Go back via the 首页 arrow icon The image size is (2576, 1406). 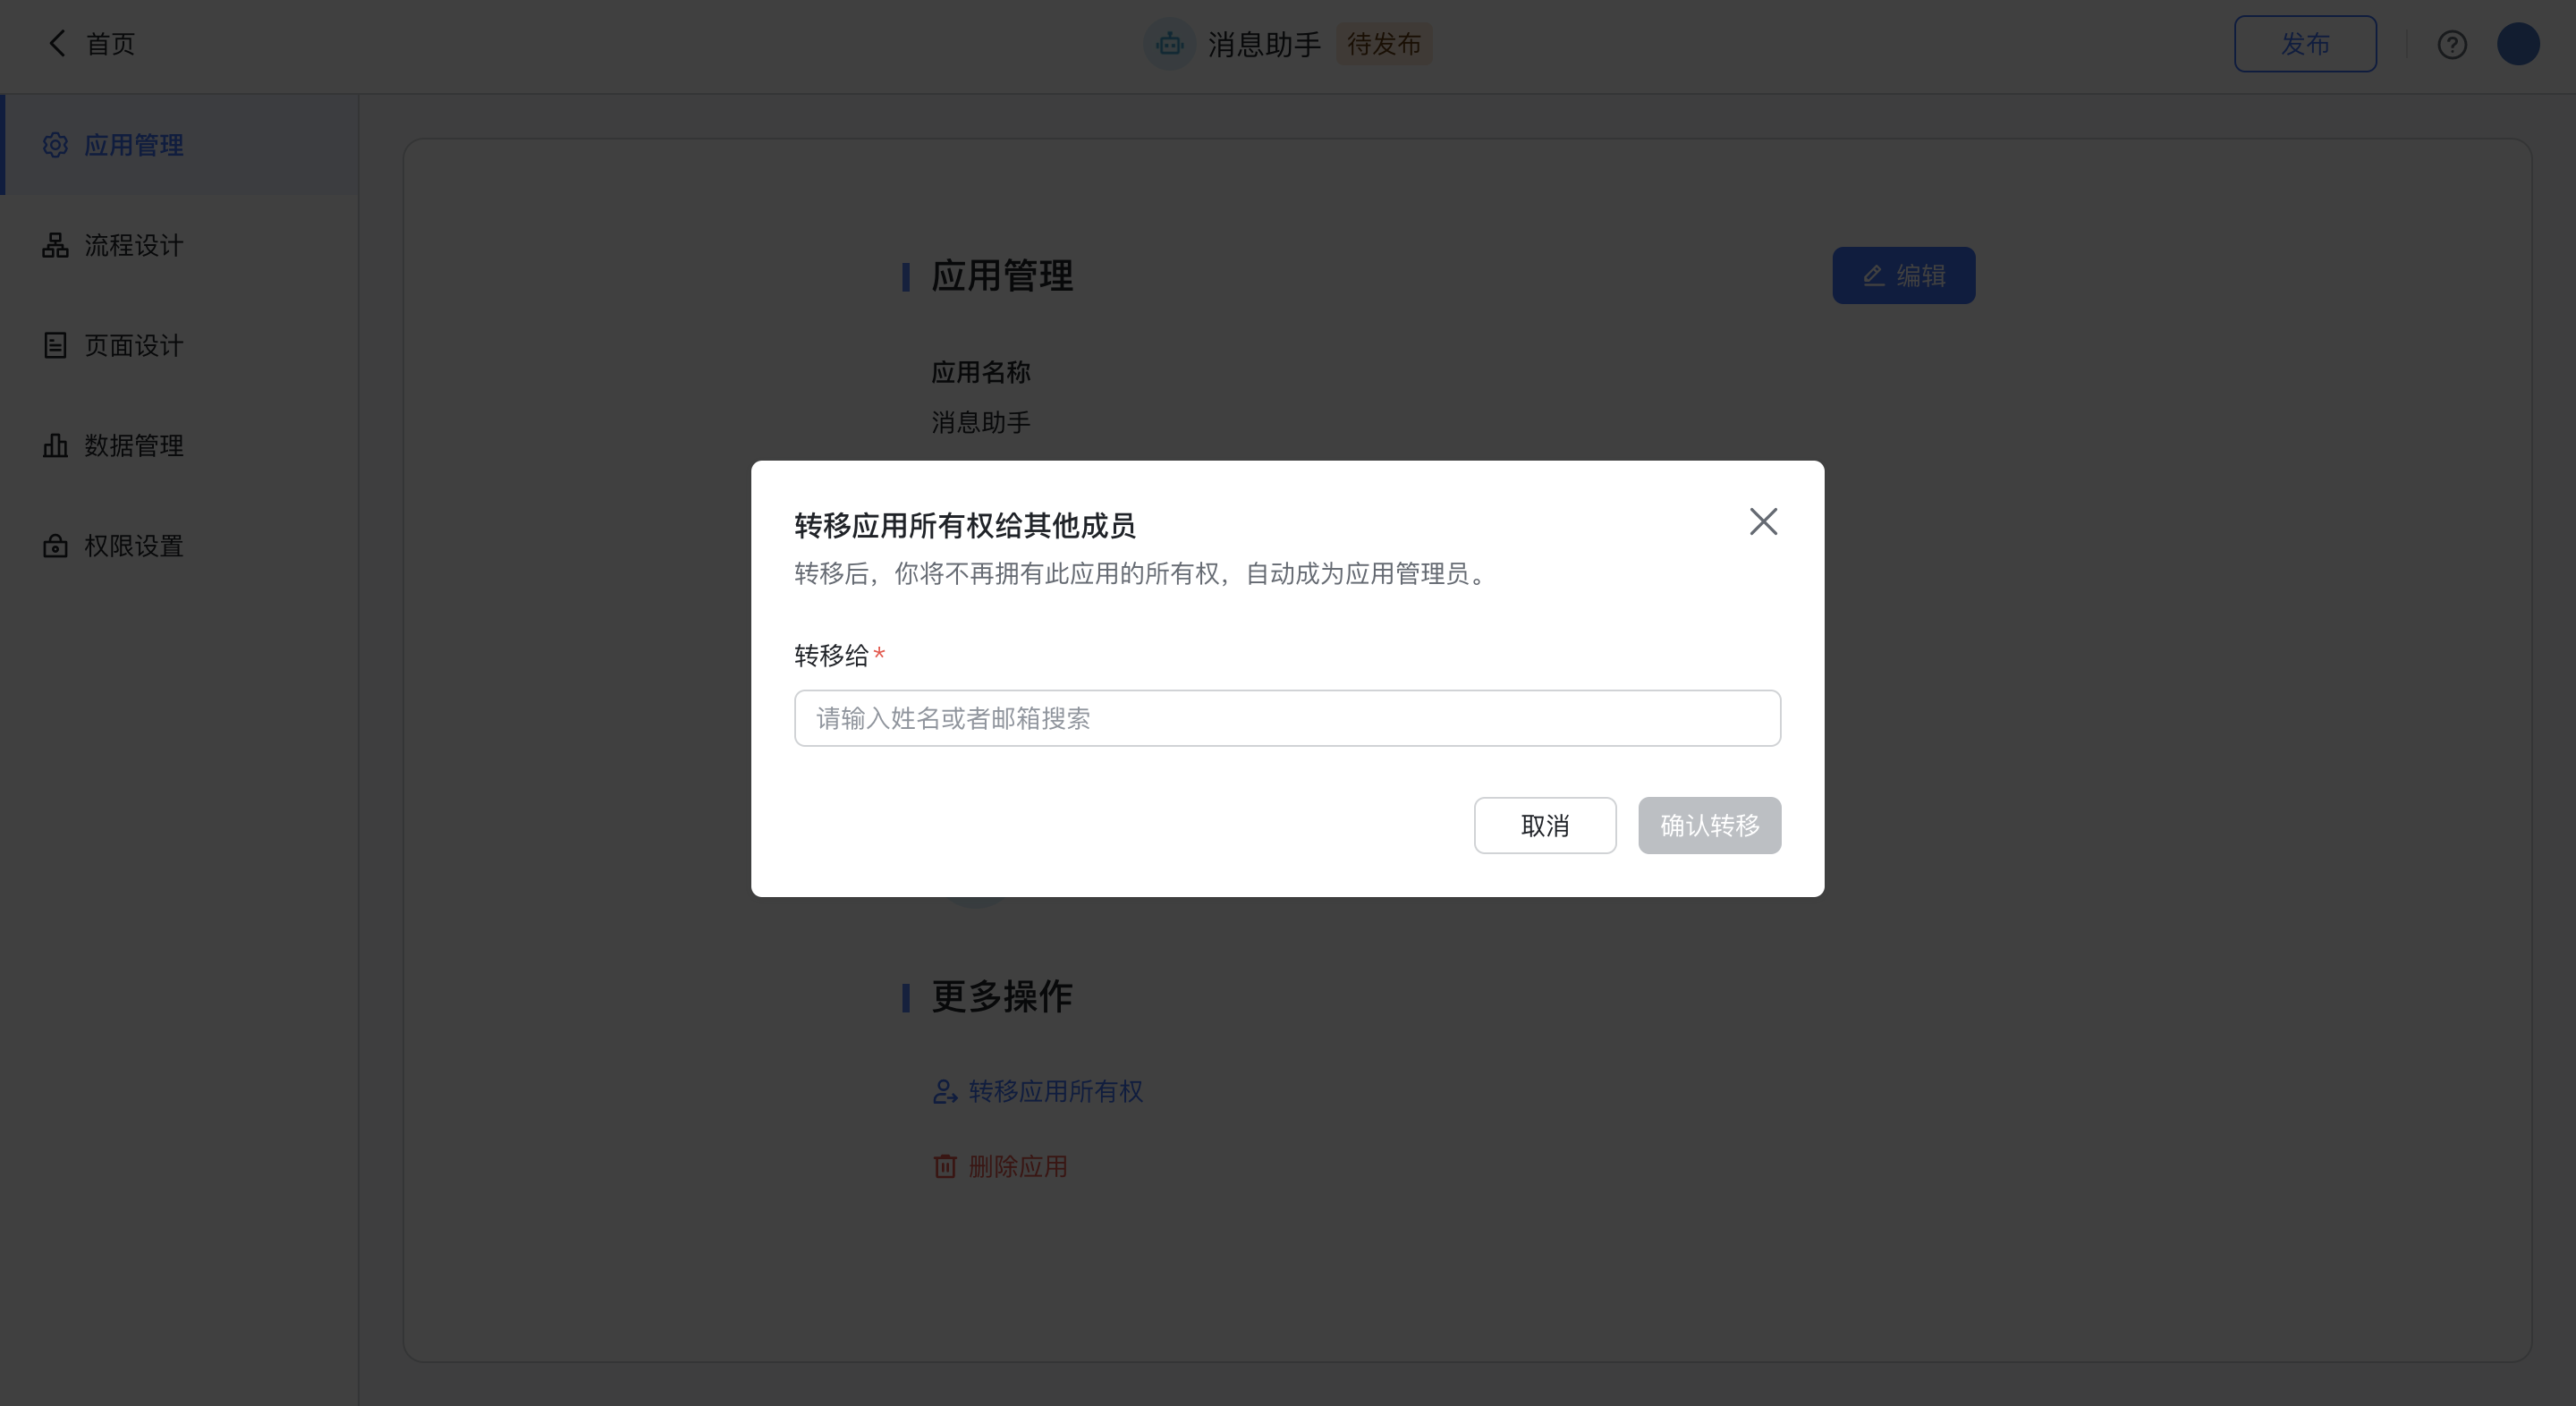click(57, 43)
